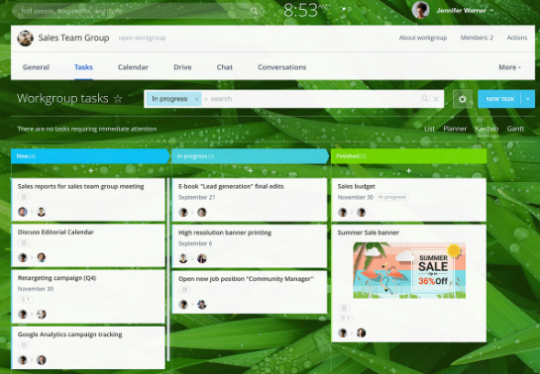Clear the task filter with the X icon
The height and width of the screenshot is (374, 540).
point(436,99)
